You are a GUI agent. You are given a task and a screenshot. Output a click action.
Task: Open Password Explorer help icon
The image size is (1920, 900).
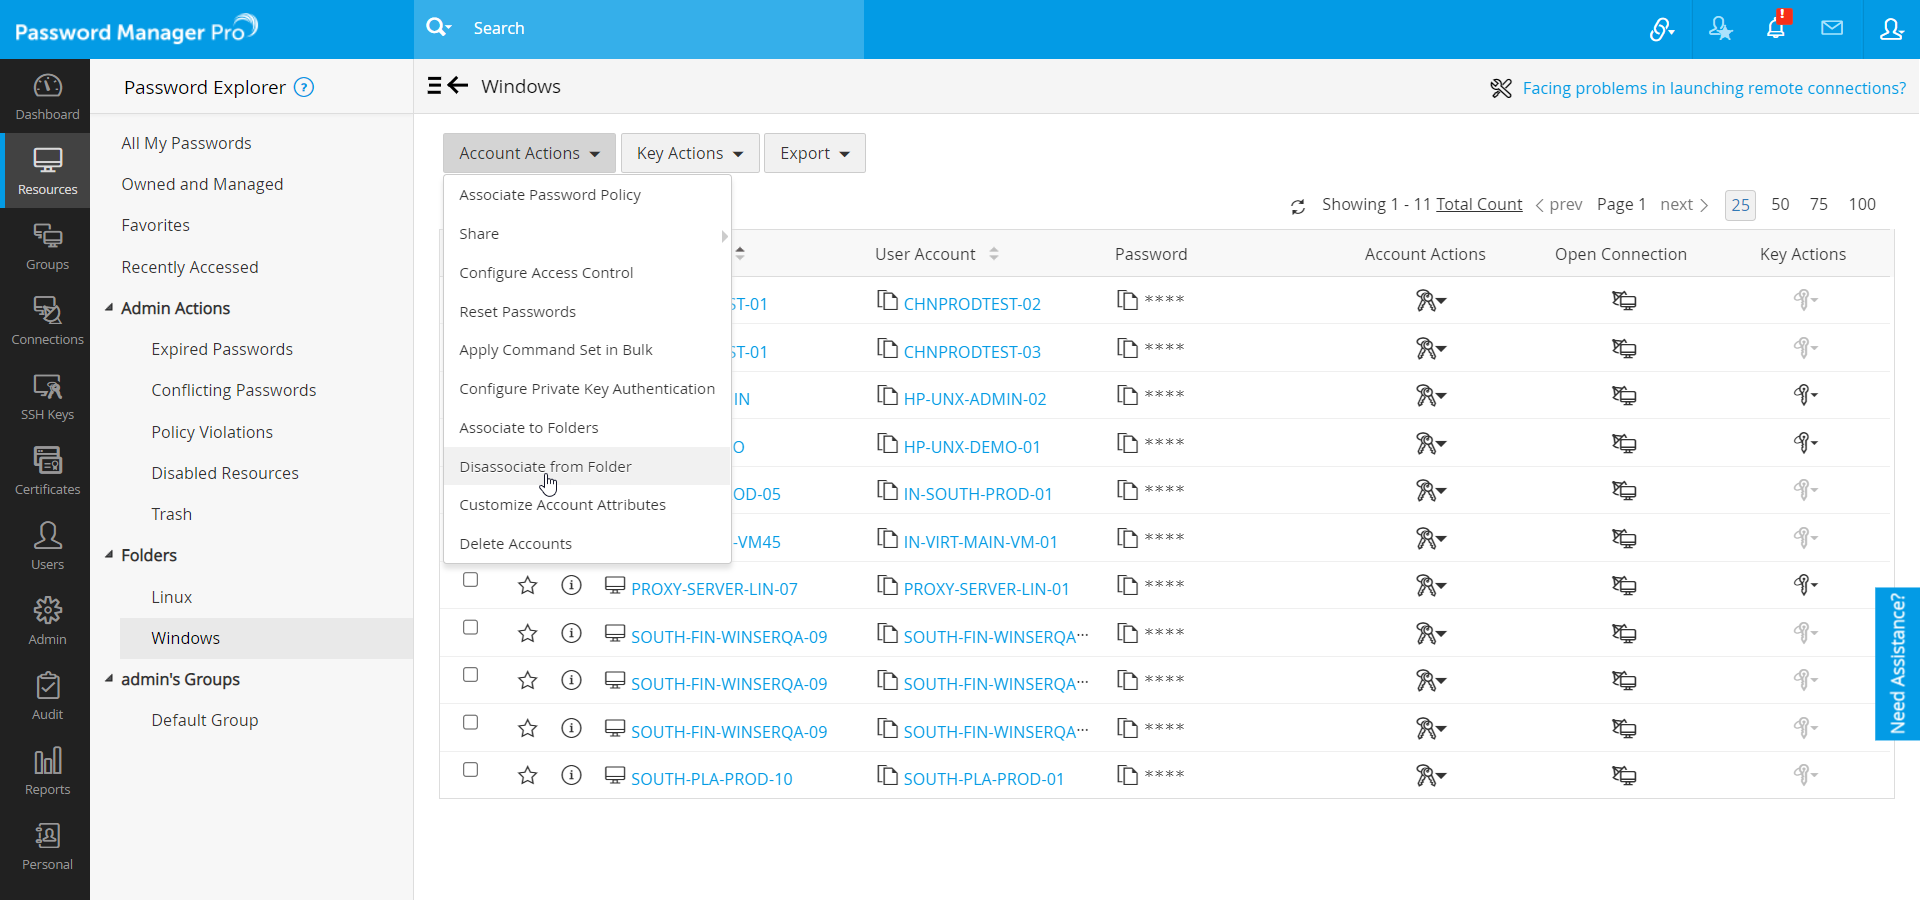[x=304, y=88]
